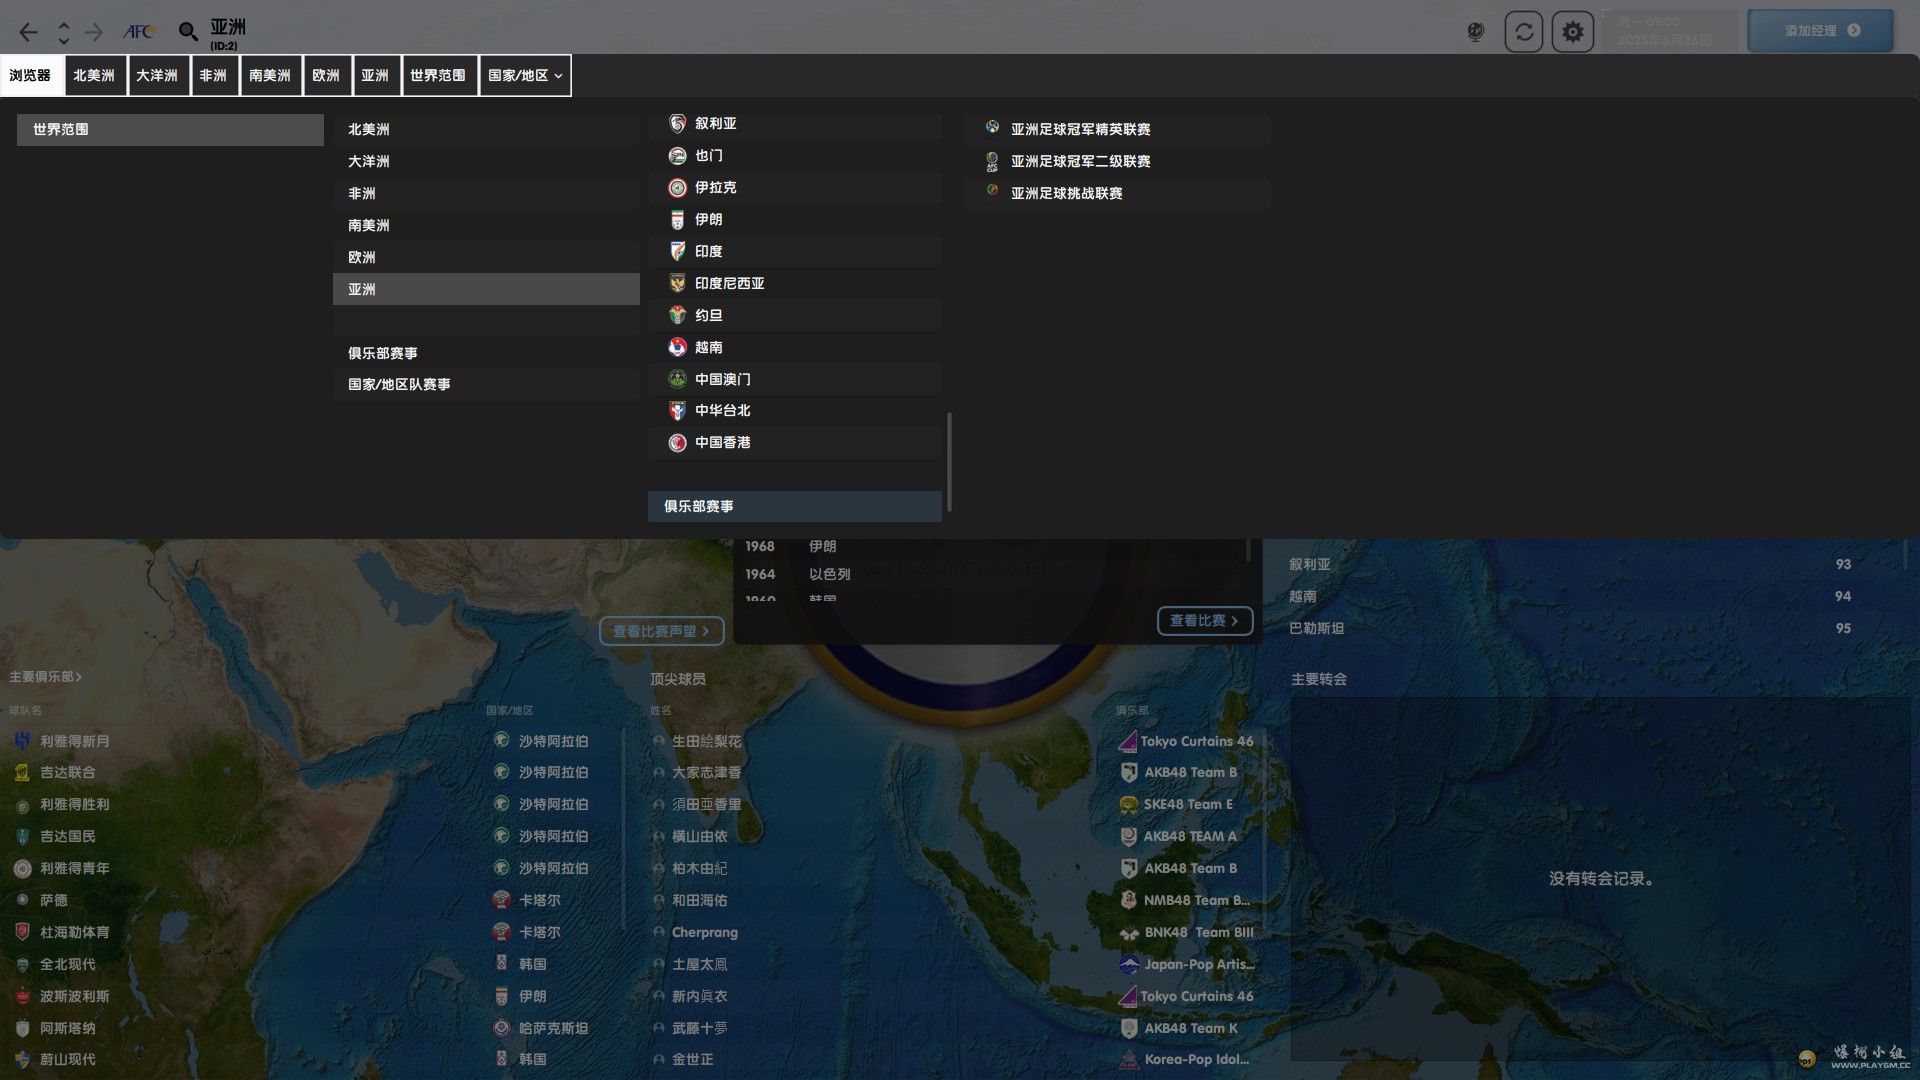This screenshot has width=1920, height=1080.
Task: Click the 印度尼西亚 badge icon
Action: (677, 283)
